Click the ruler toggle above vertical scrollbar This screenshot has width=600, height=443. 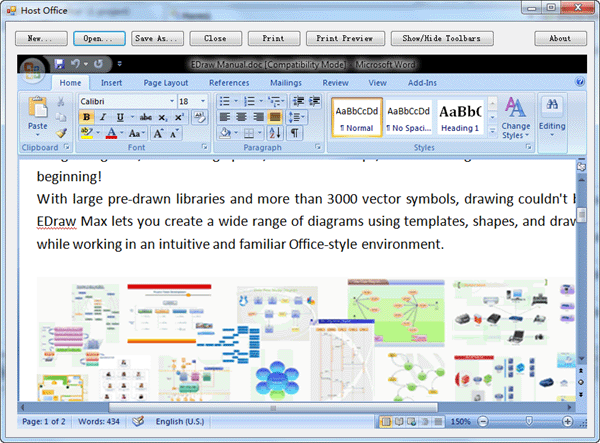[x=581, y=166]
